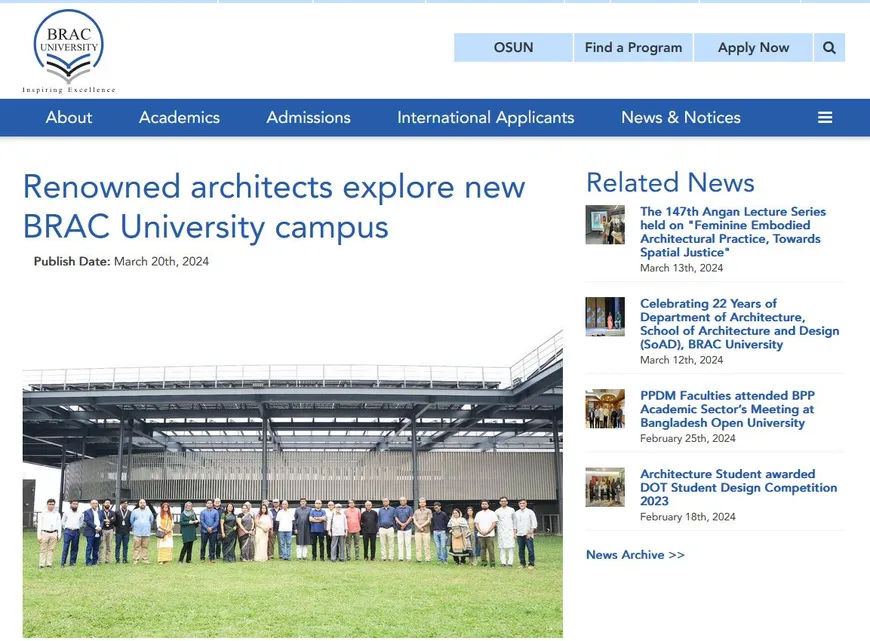Image resolution: width=870 pixels, height=641 pixels.
Task: Expand the hamburger menu icon
Action: click(x=825, y=118)
